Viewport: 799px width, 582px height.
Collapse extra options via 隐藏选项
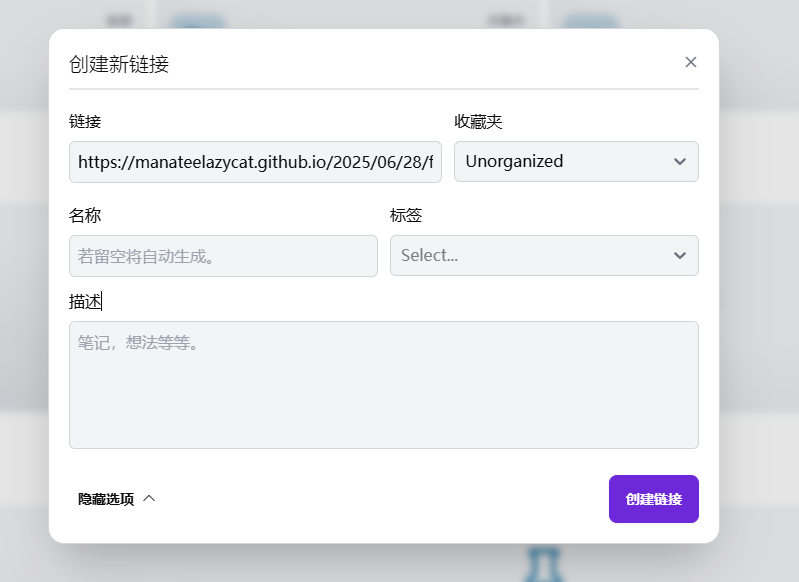coord(116,499)
